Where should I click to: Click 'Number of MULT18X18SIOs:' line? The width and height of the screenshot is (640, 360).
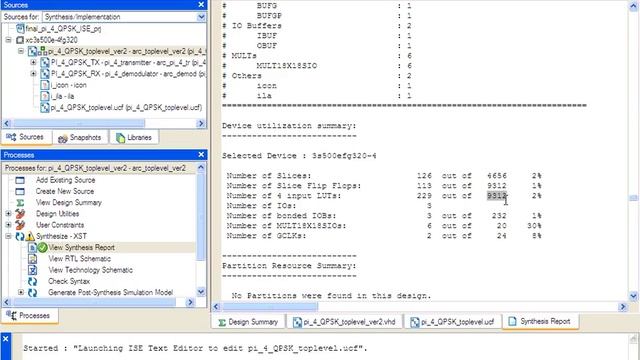[x=384, y=226]
